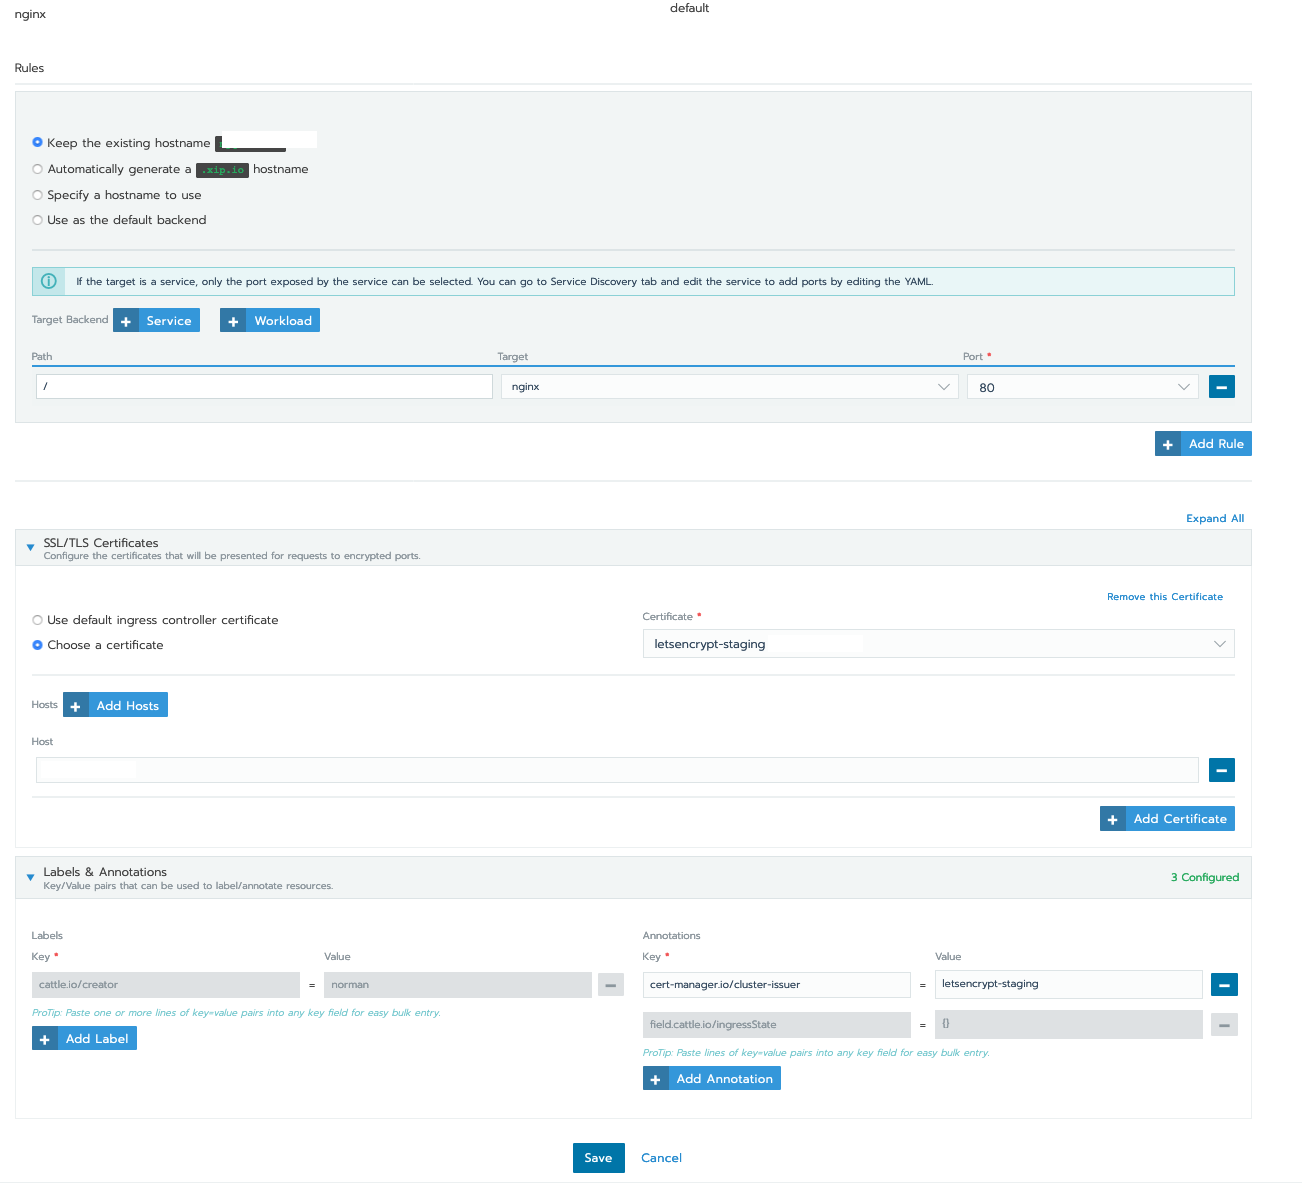Image resolution: width=1302 pixels, height=1183 pixels.
Task: Select Use as the default backend
Action: click(x=37, y=220)
